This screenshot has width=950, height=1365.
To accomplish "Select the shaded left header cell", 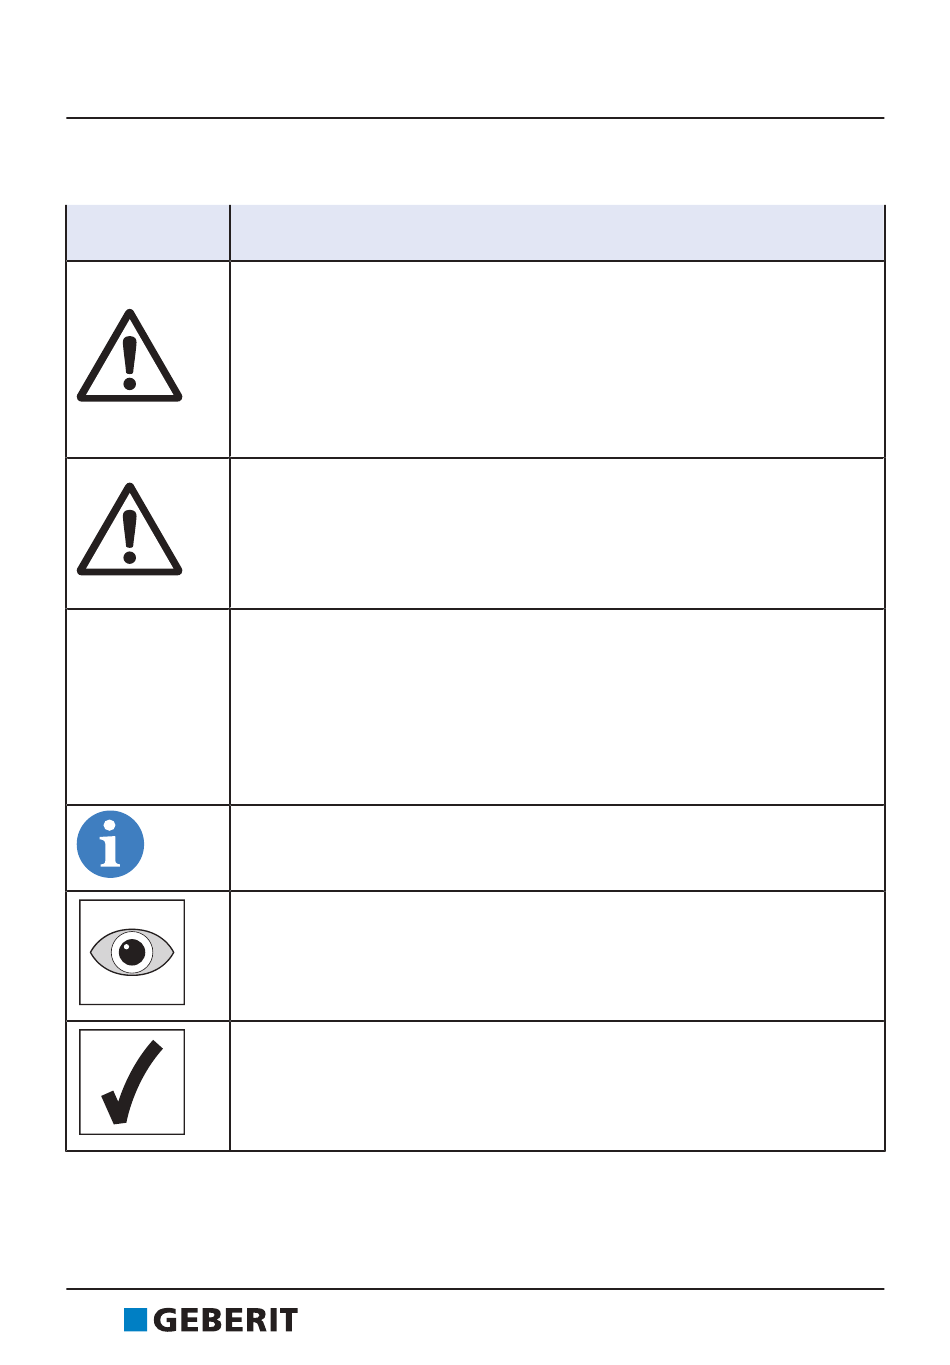I will [x=148, y=233].
